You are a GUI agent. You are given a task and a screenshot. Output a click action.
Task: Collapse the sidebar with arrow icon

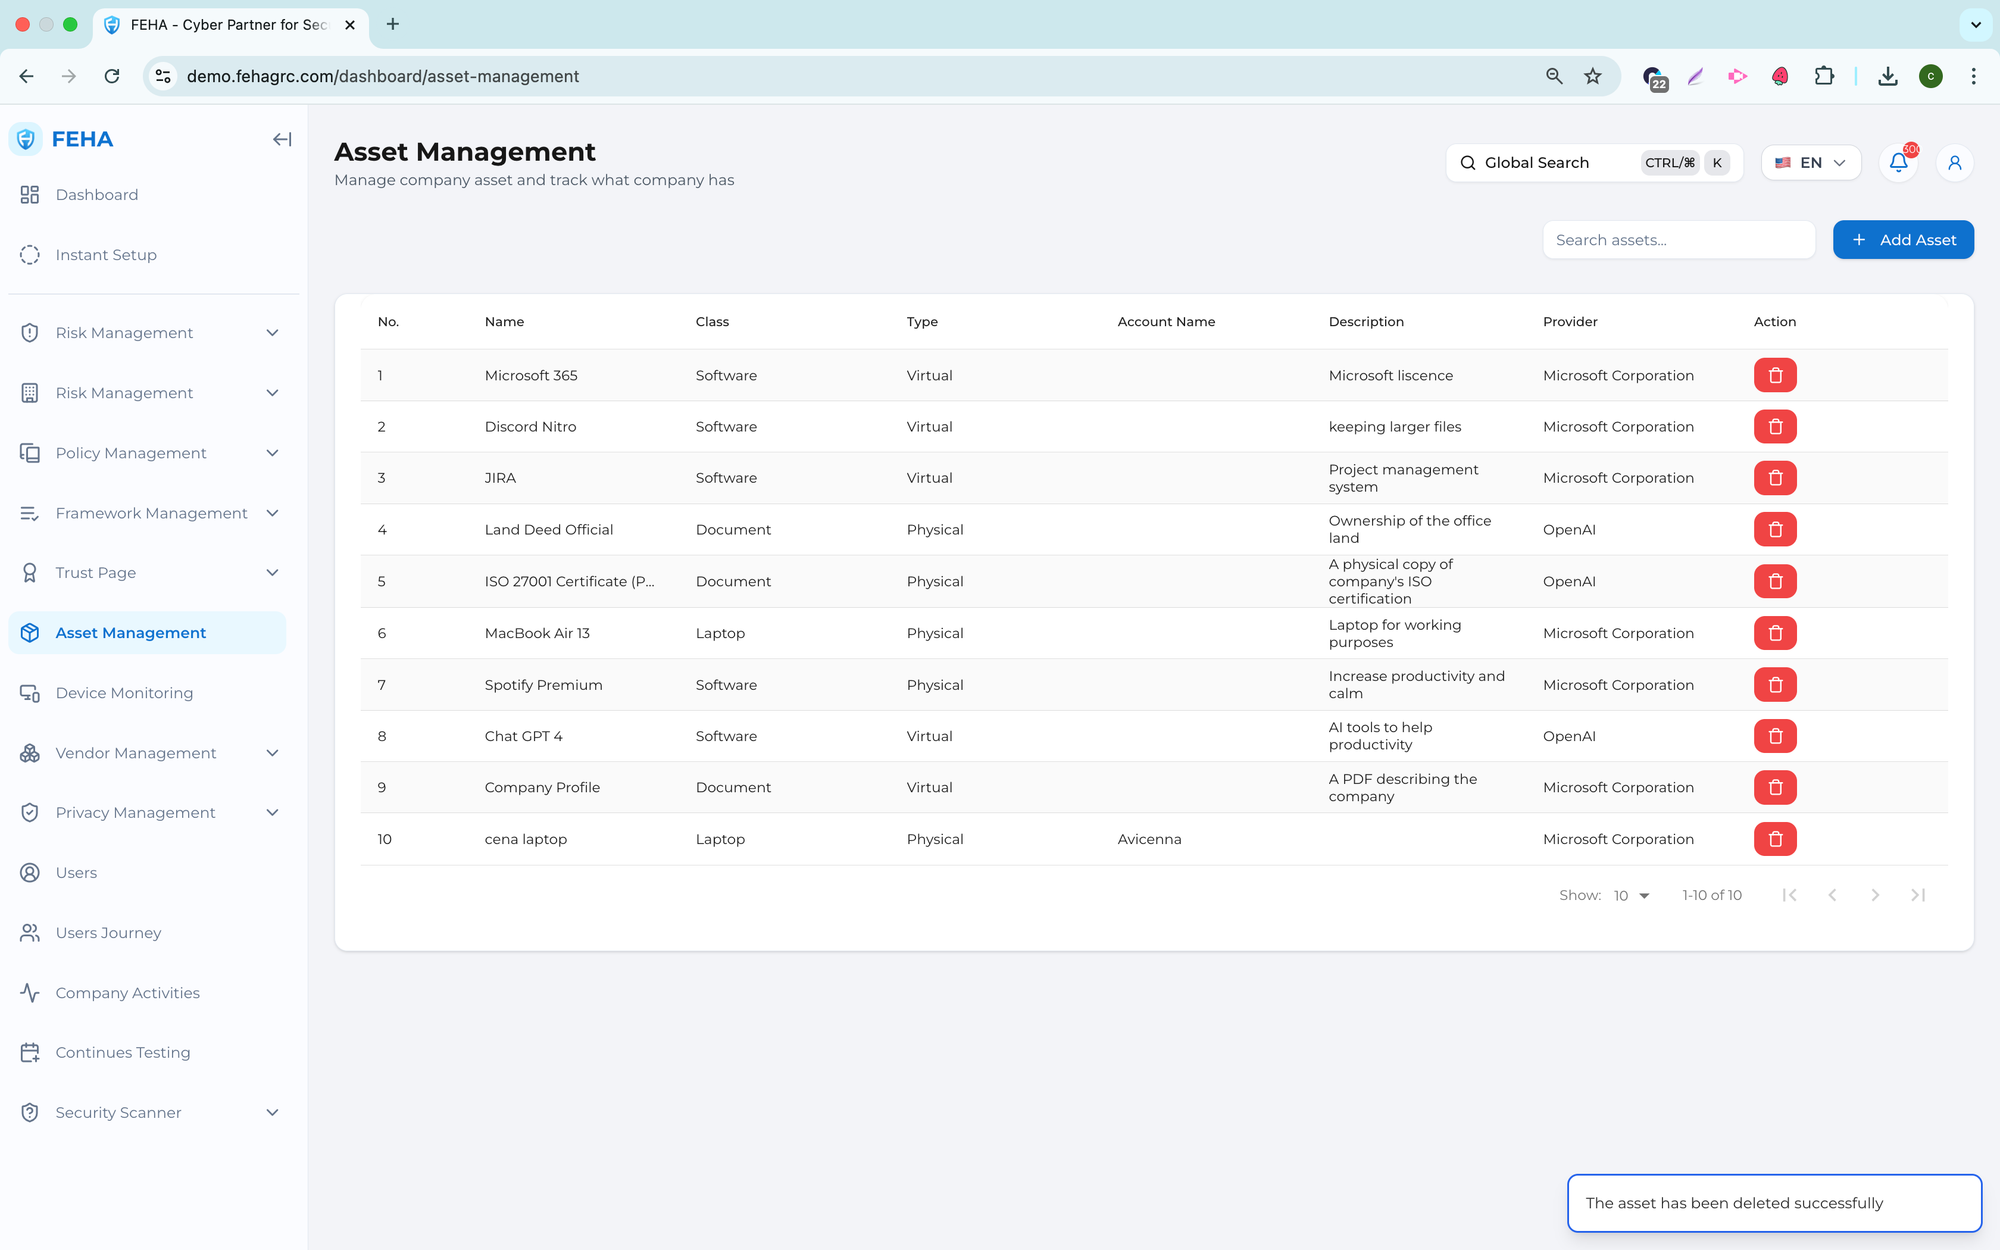pyautogui.click(x=282, y=139)
